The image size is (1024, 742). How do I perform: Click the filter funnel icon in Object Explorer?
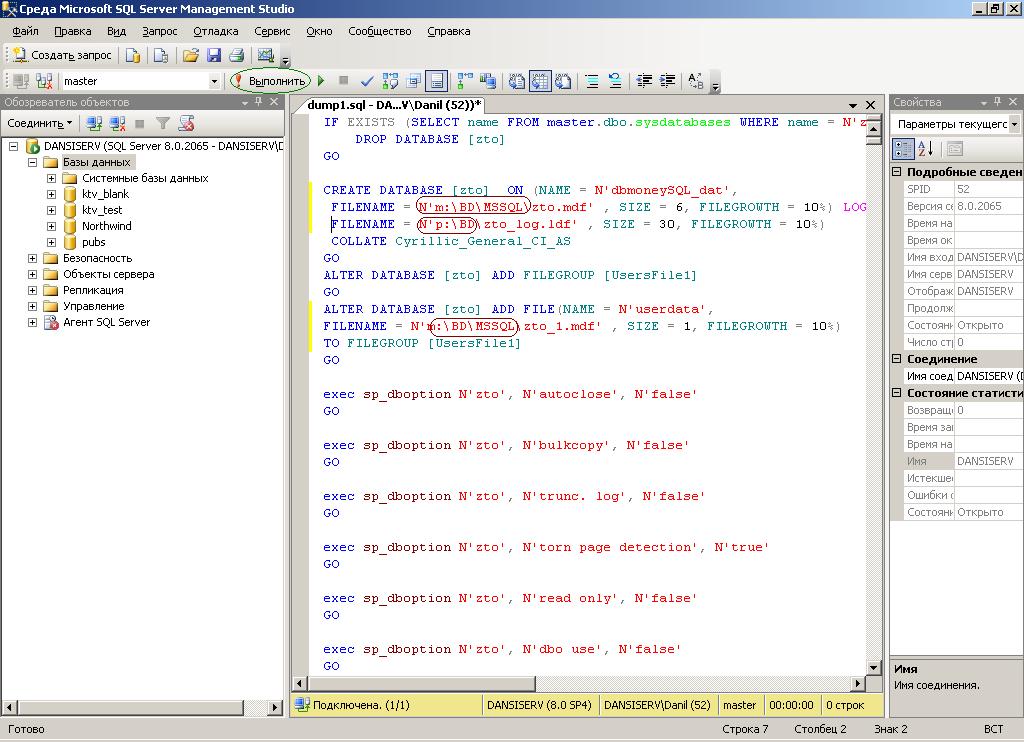click(163, 123)
